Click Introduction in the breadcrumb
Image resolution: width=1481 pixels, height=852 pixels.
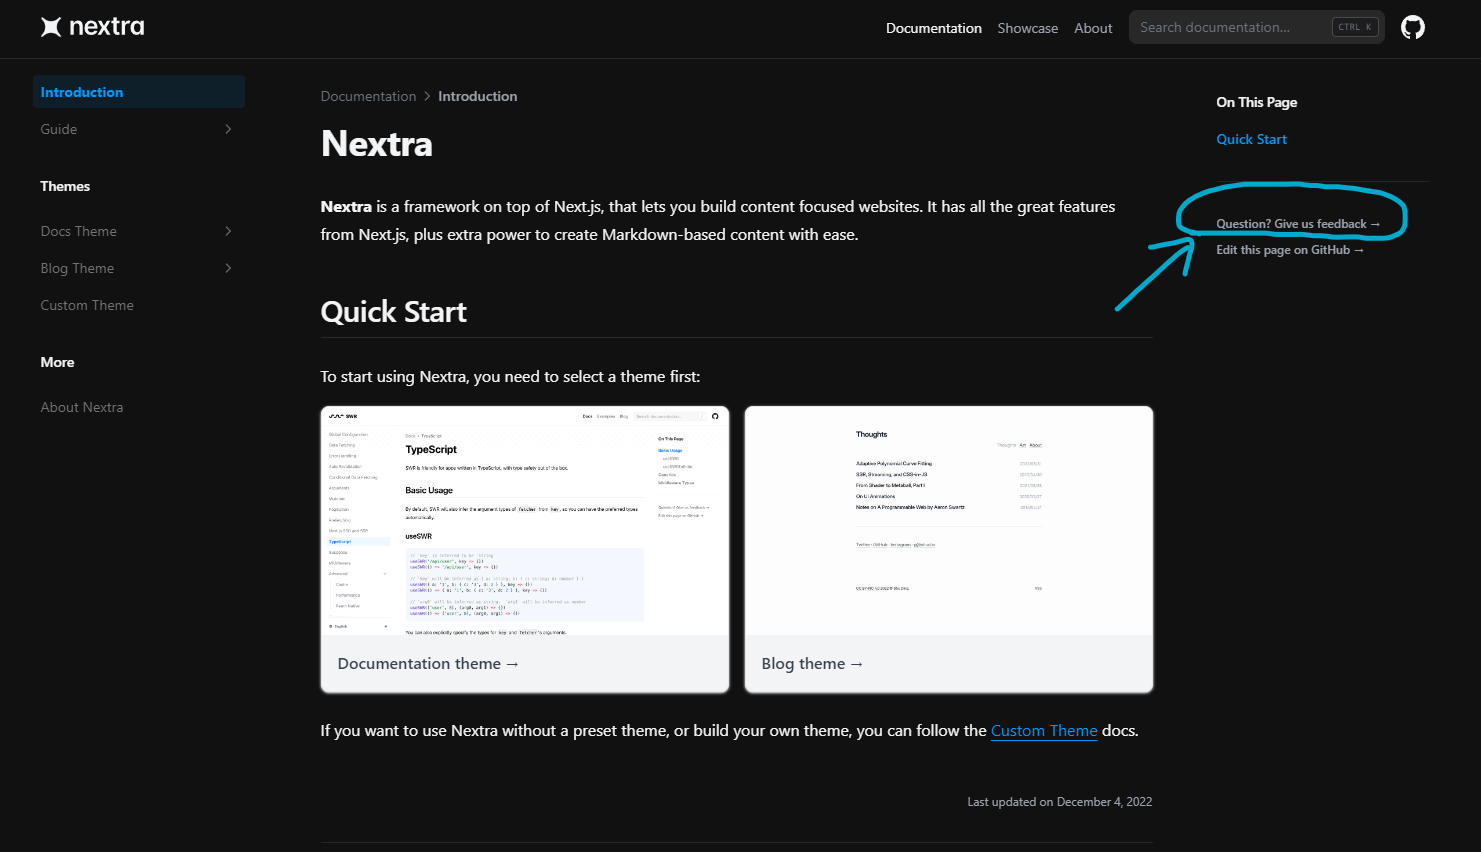point(477,96)
